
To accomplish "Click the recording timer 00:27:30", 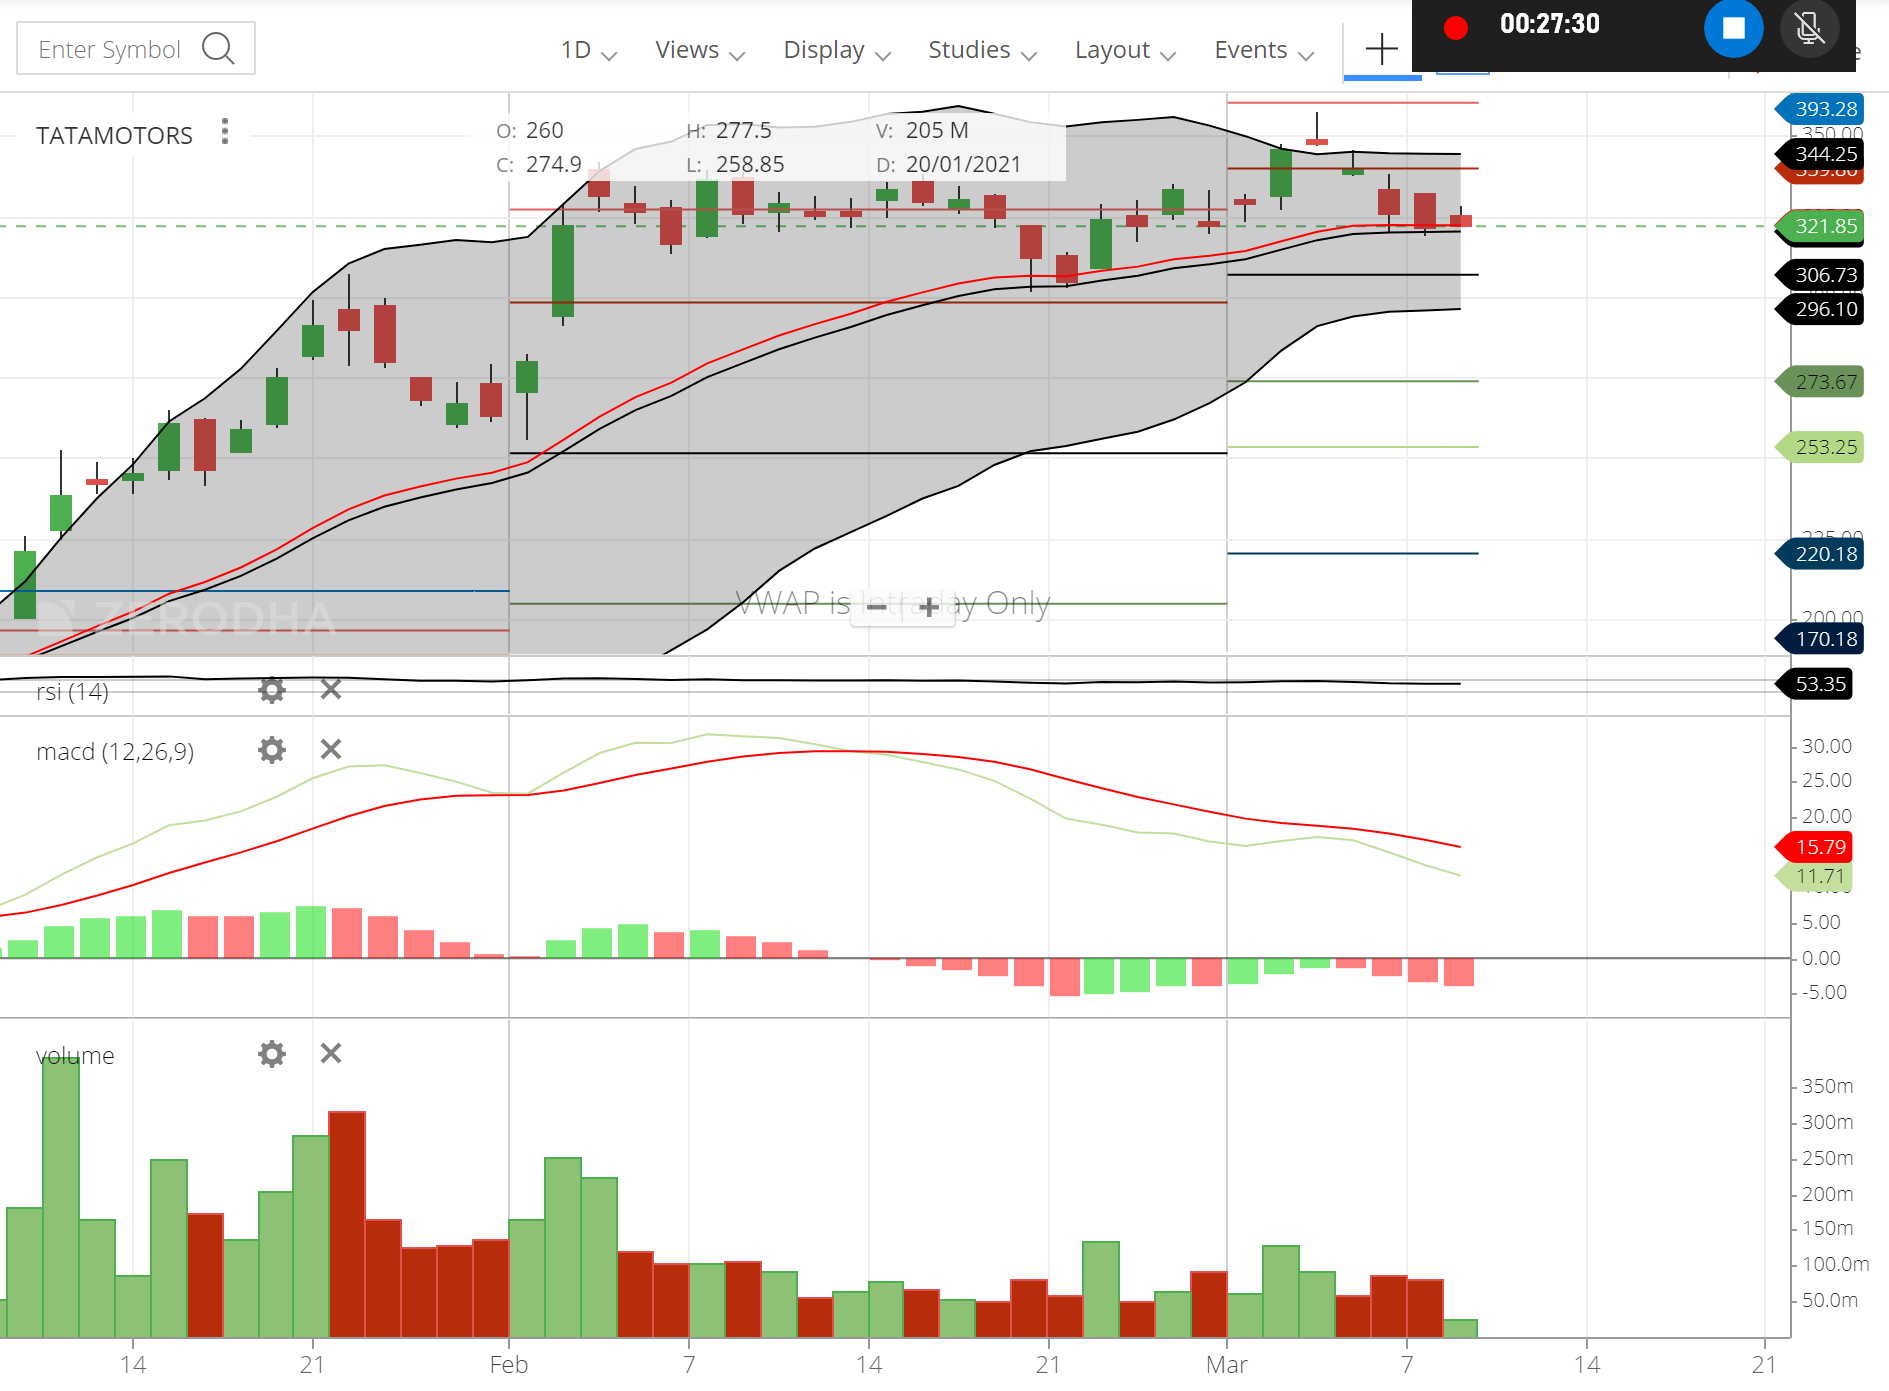I will coord(1549,24).
